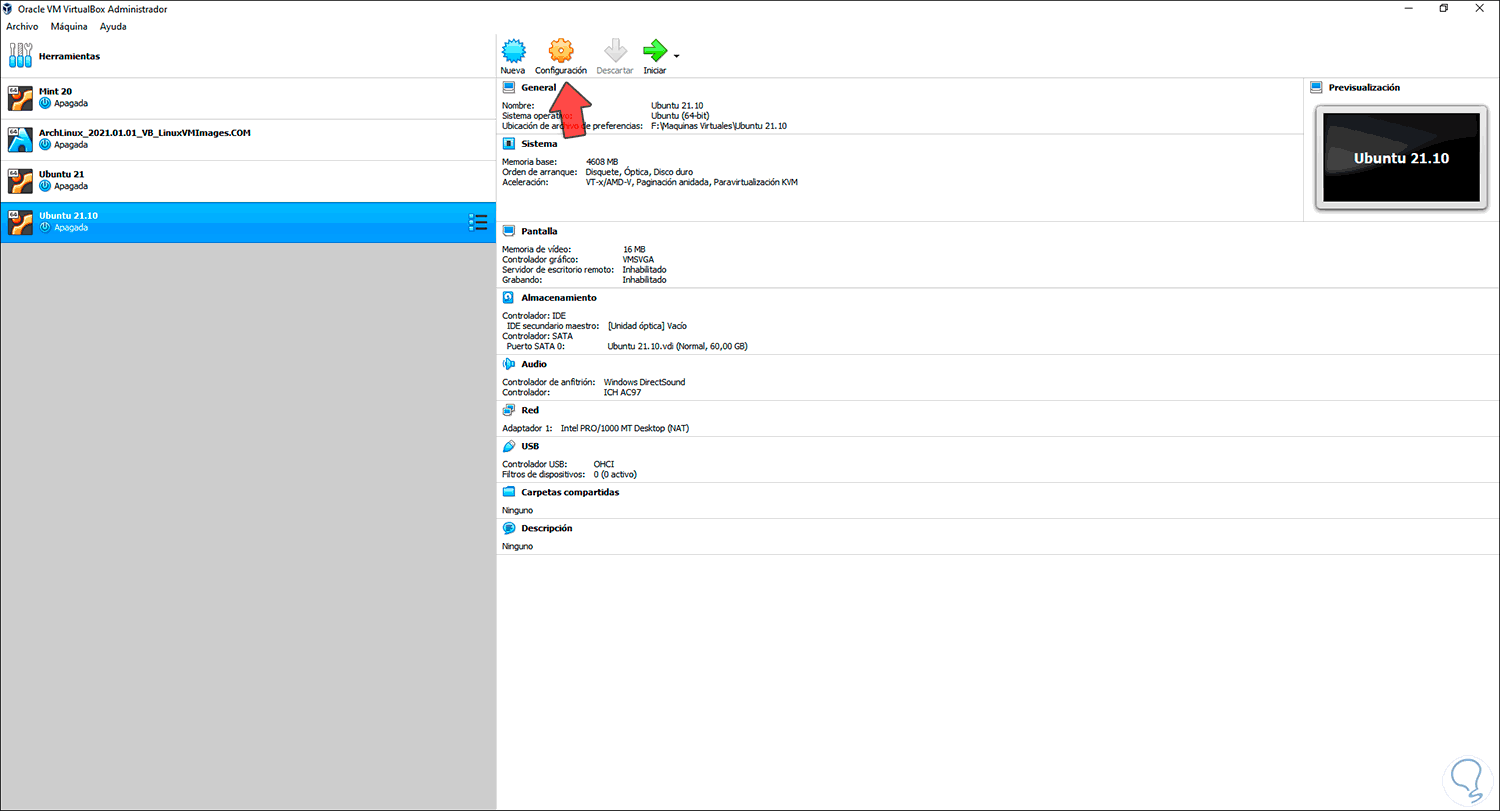Image resolution: width=1500 pixels, height=811 pixels.
Task: Click the Carpetas compartidas folder icon
Action: click(x=508, y=492)
